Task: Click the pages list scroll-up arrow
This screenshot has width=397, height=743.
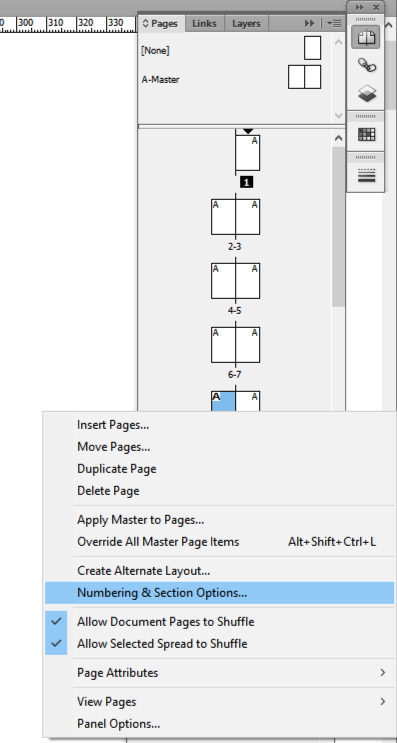Action: click(x=338, y=138)
